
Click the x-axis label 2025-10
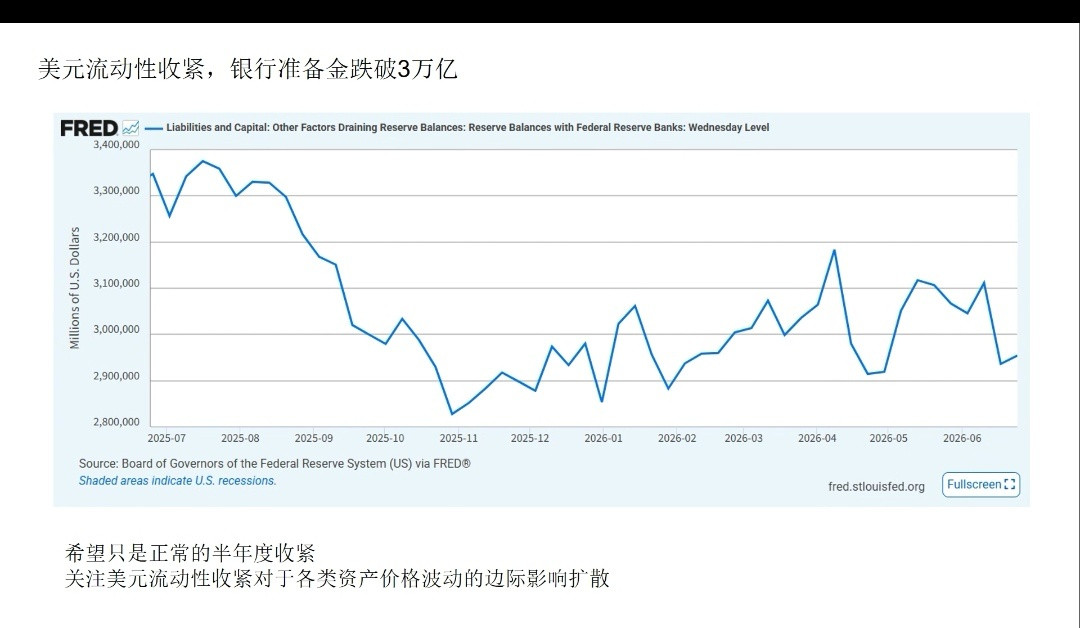[x=385, y=438]
